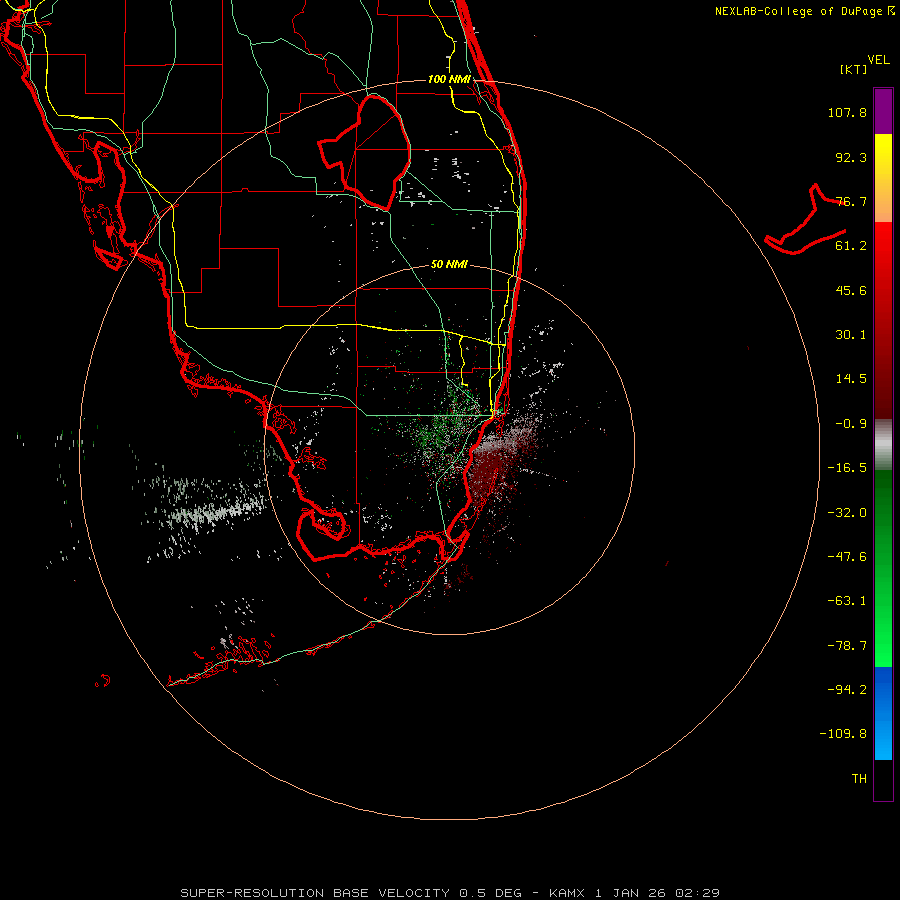Pick the gray near-zero segment of the color bar
The image size is (900, 900).
coord(883,444)
